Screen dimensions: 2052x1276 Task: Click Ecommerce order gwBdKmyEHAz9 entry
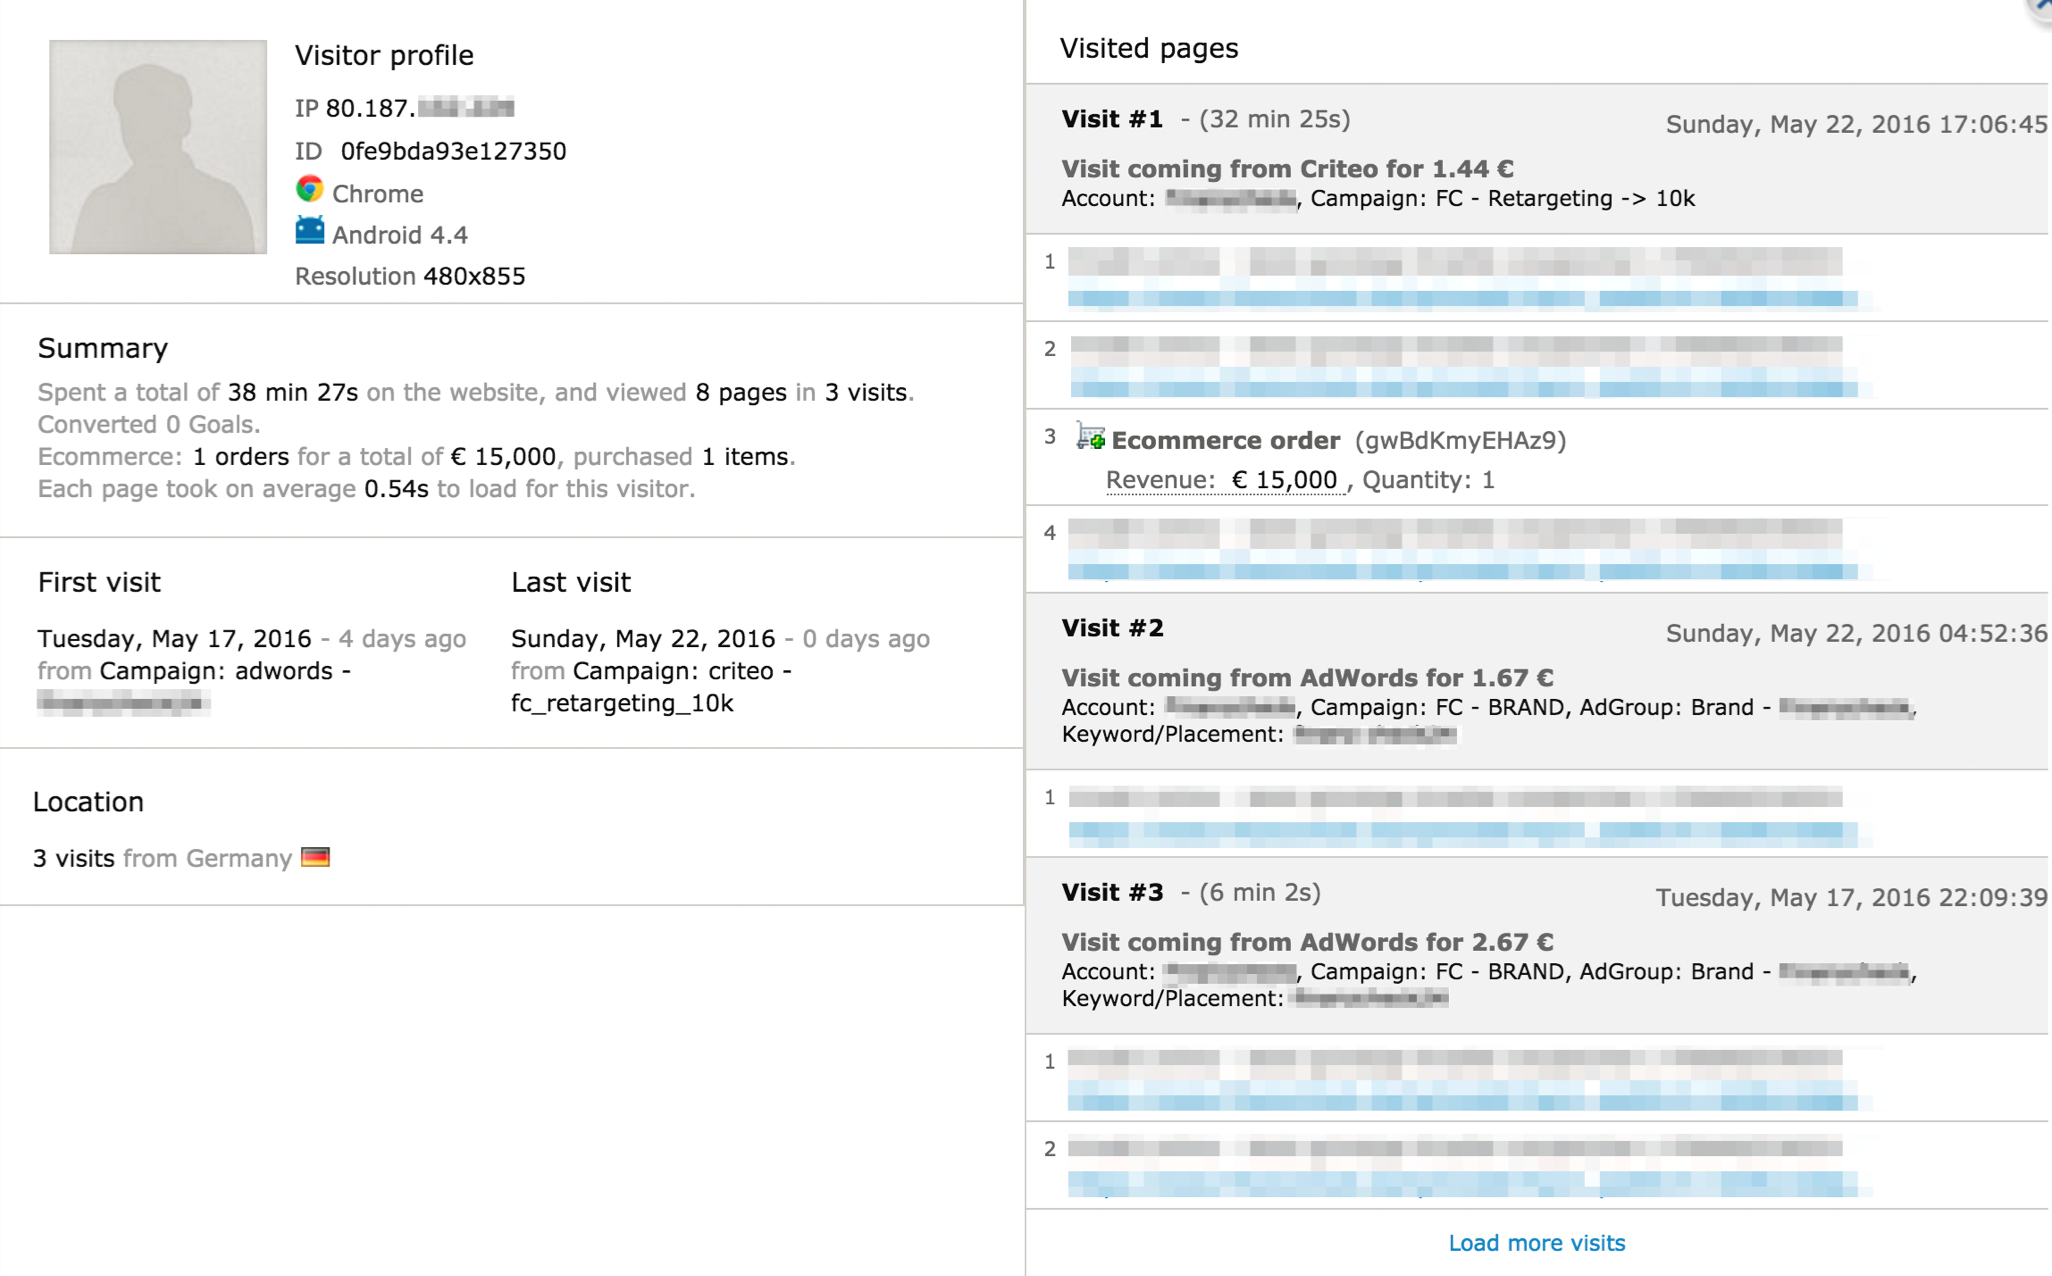tap(1338, 440)
